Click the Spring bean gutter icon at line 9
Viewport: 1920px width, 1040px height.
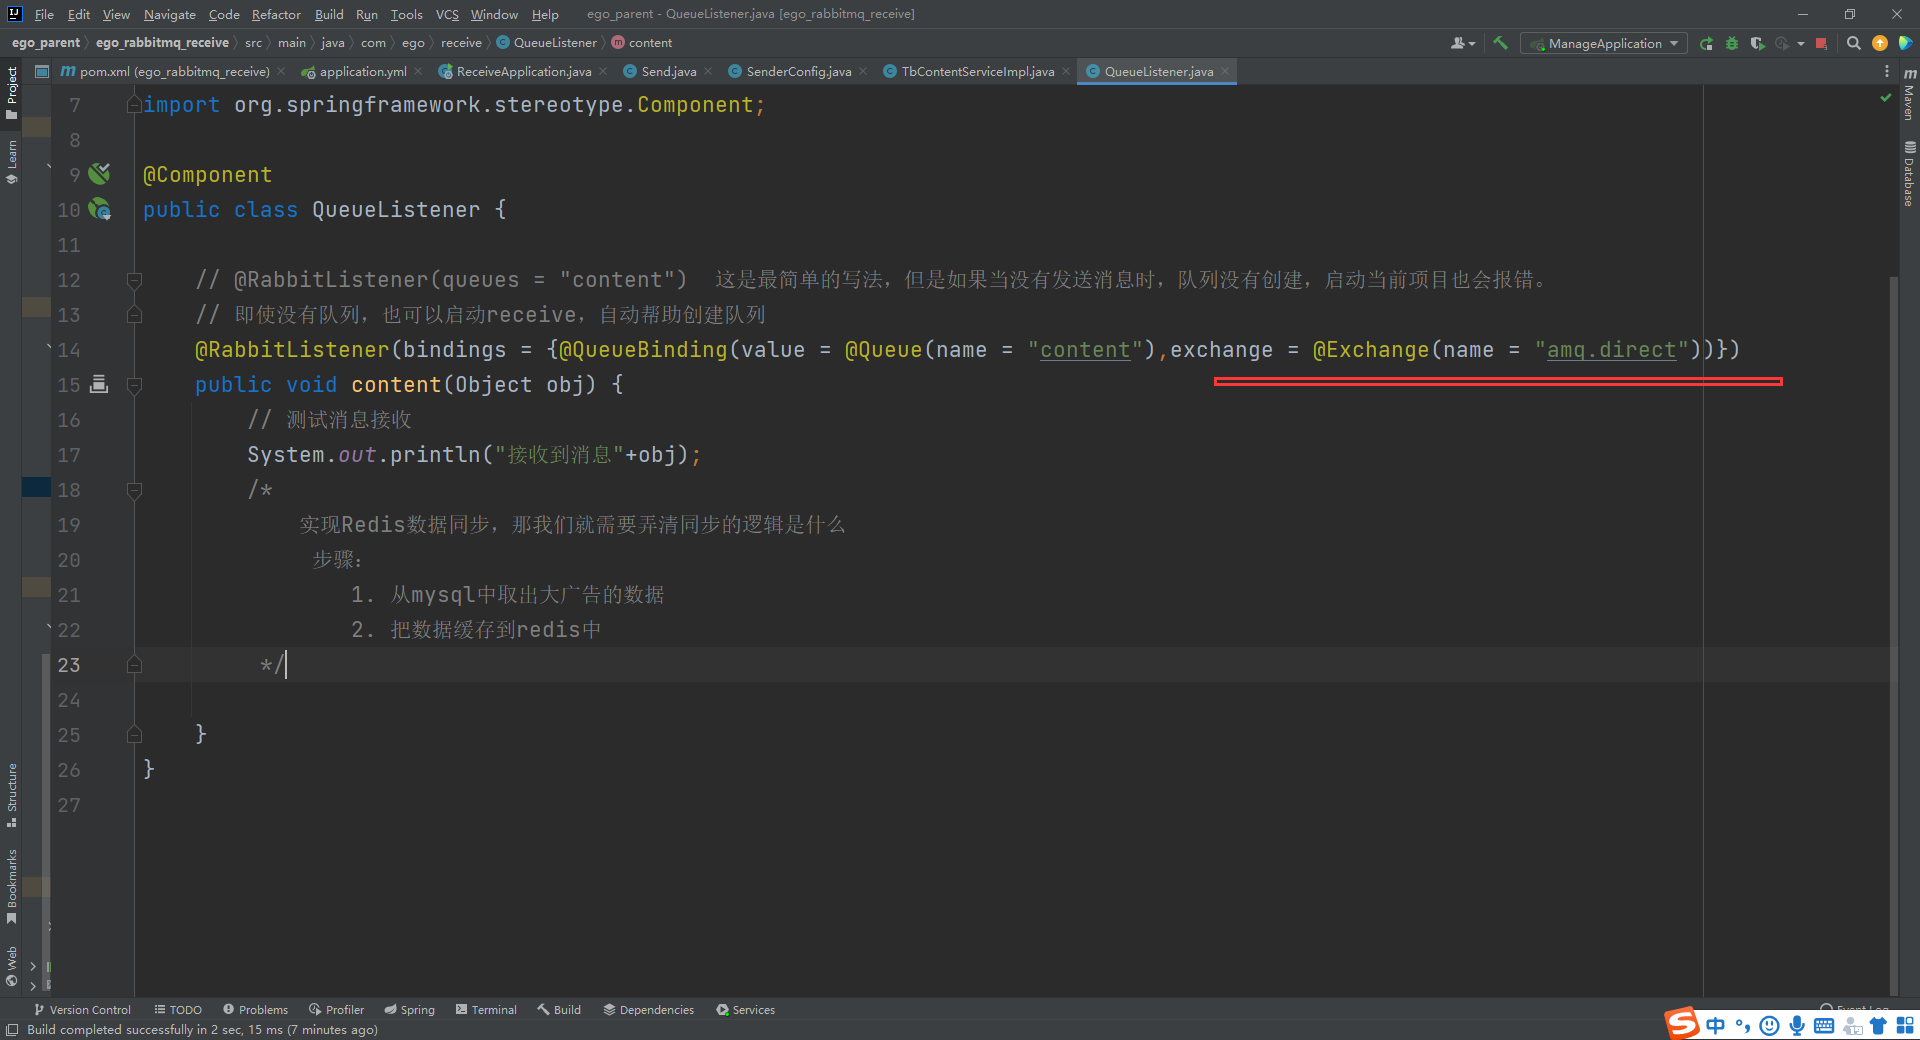[x=99, y=174]
